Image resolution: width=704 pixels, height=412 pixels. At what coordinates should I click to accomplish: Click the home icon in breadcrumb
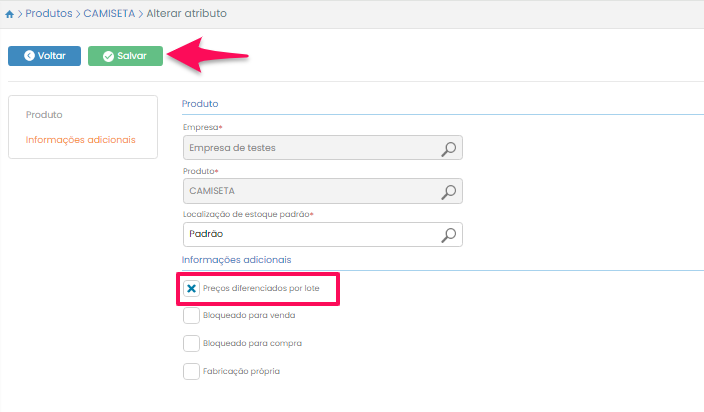point(11,14)
